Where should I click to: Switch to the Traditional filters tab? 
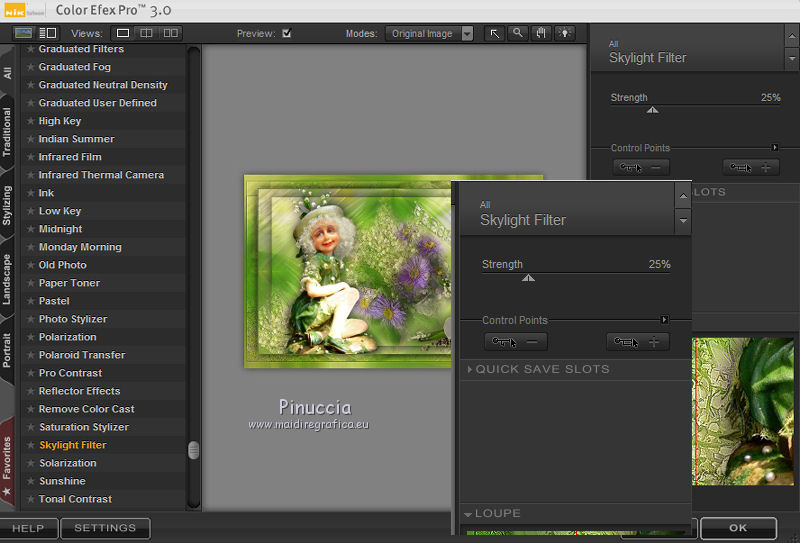tap(7, 132)
